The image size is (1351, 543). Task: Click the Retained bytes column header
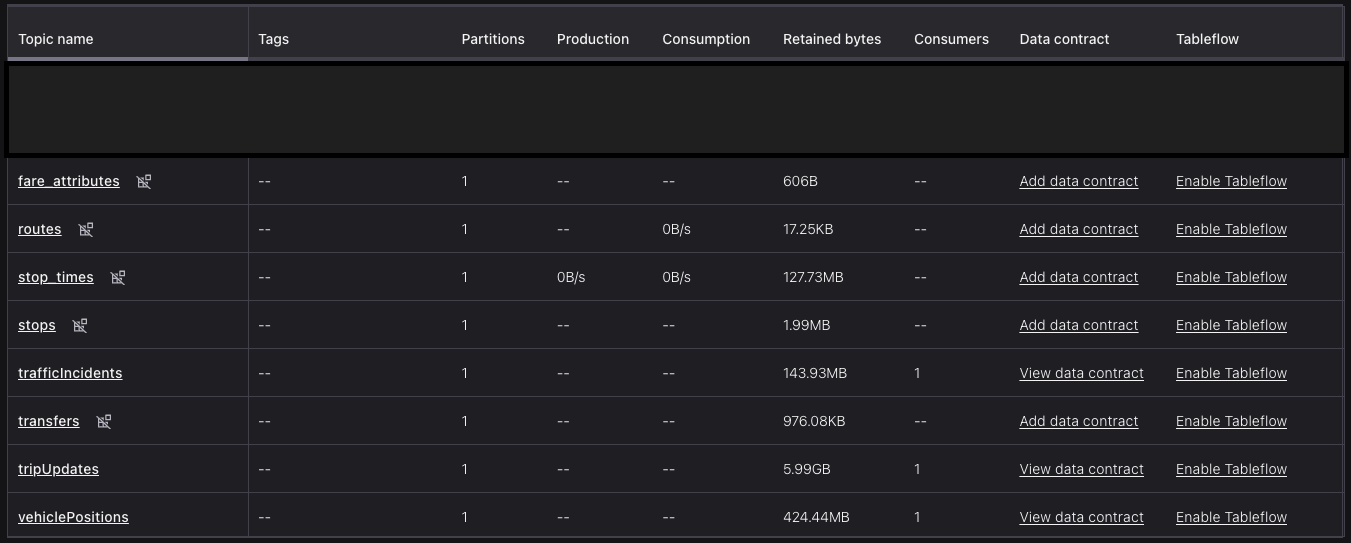pos(831,39)
